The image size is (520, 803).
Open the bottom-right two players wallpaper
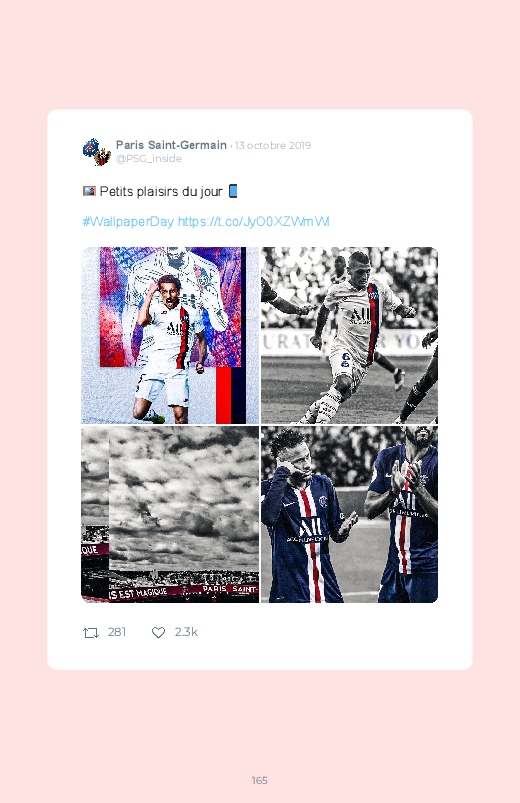tap(349, 514)
